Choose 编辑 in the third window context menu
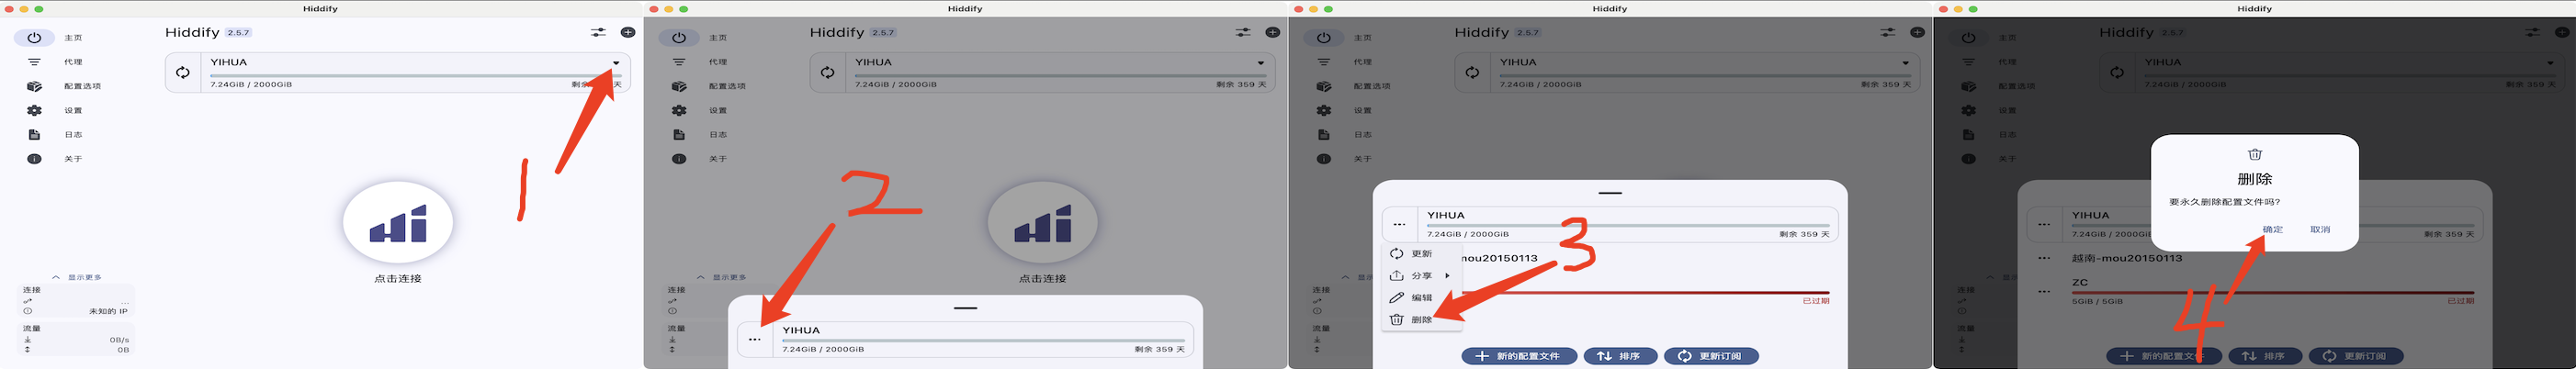 tap(1421, 298)
